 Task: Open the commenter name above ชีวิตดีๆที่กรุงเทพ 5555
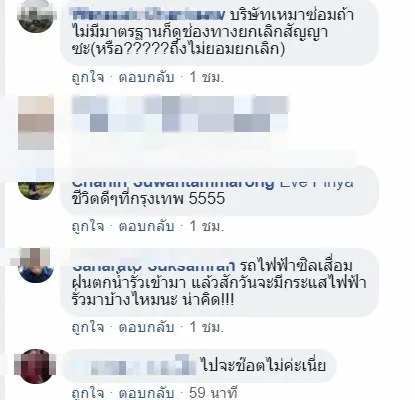173,184
